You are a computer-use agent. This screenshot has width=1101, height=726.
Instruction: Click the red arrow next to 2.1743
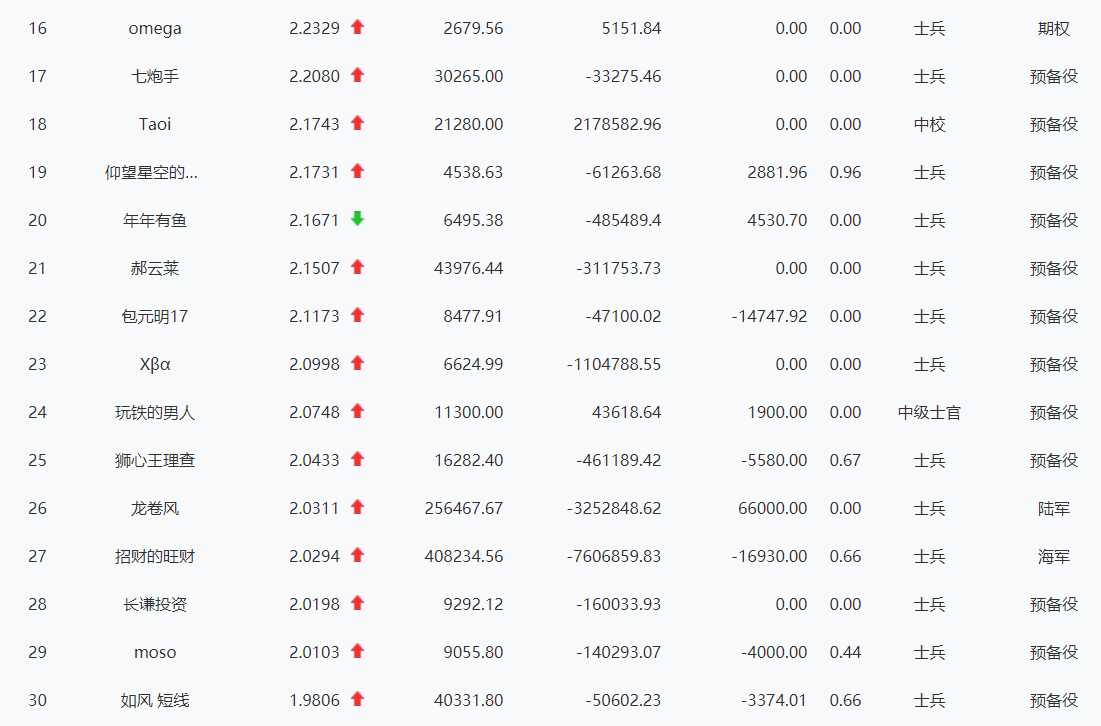(x=357, y=124)
